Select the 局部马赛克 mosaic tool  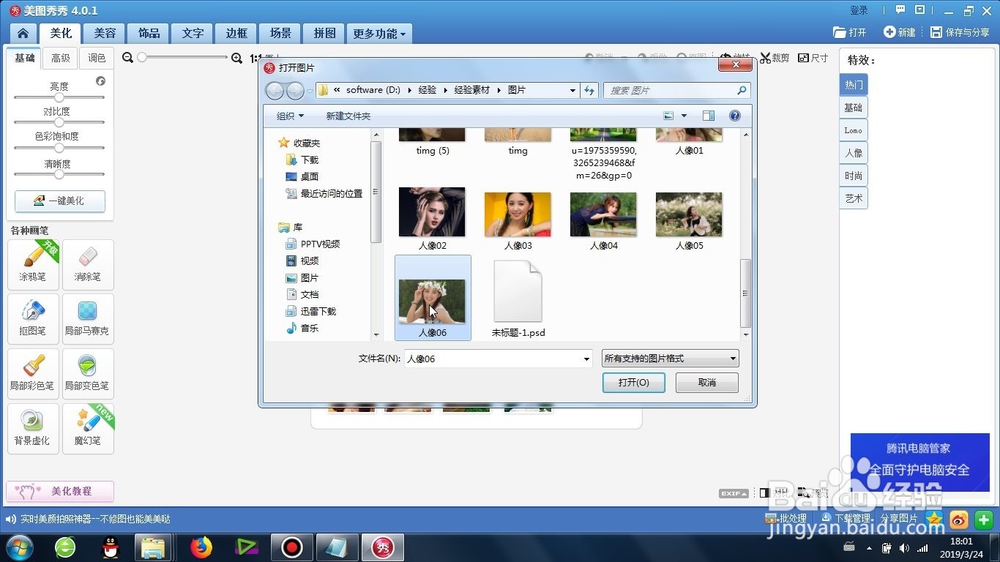[x=88, y=318]
